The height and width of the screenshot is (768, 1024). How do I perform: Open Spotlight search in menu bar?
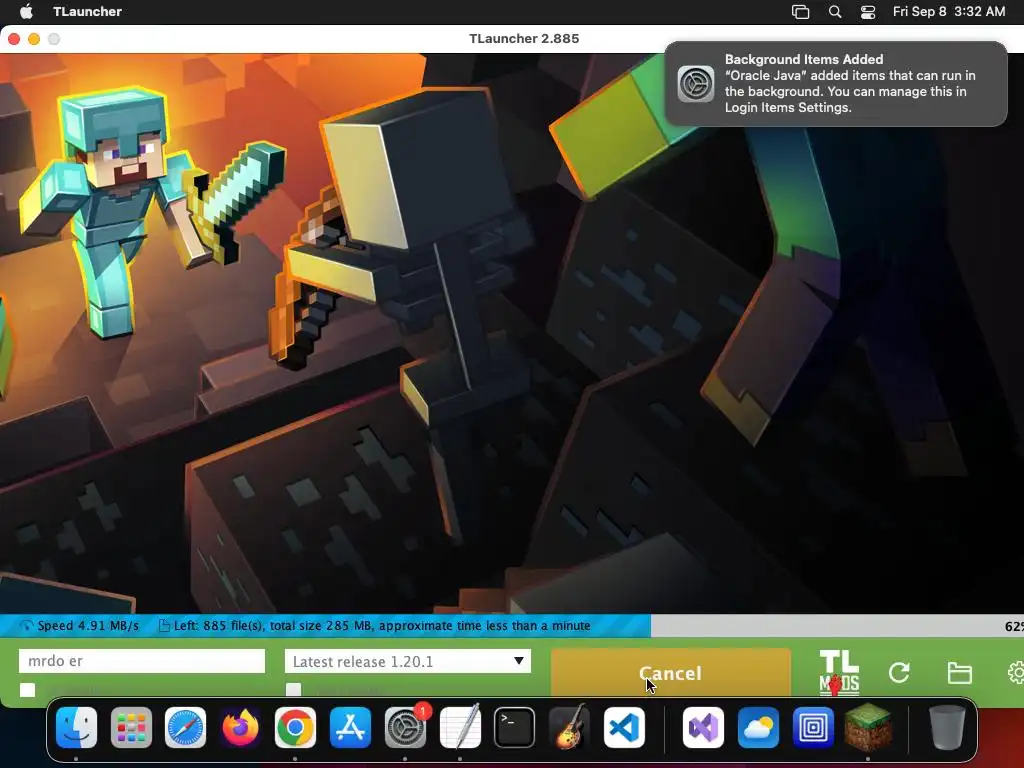tap(835, 12)
